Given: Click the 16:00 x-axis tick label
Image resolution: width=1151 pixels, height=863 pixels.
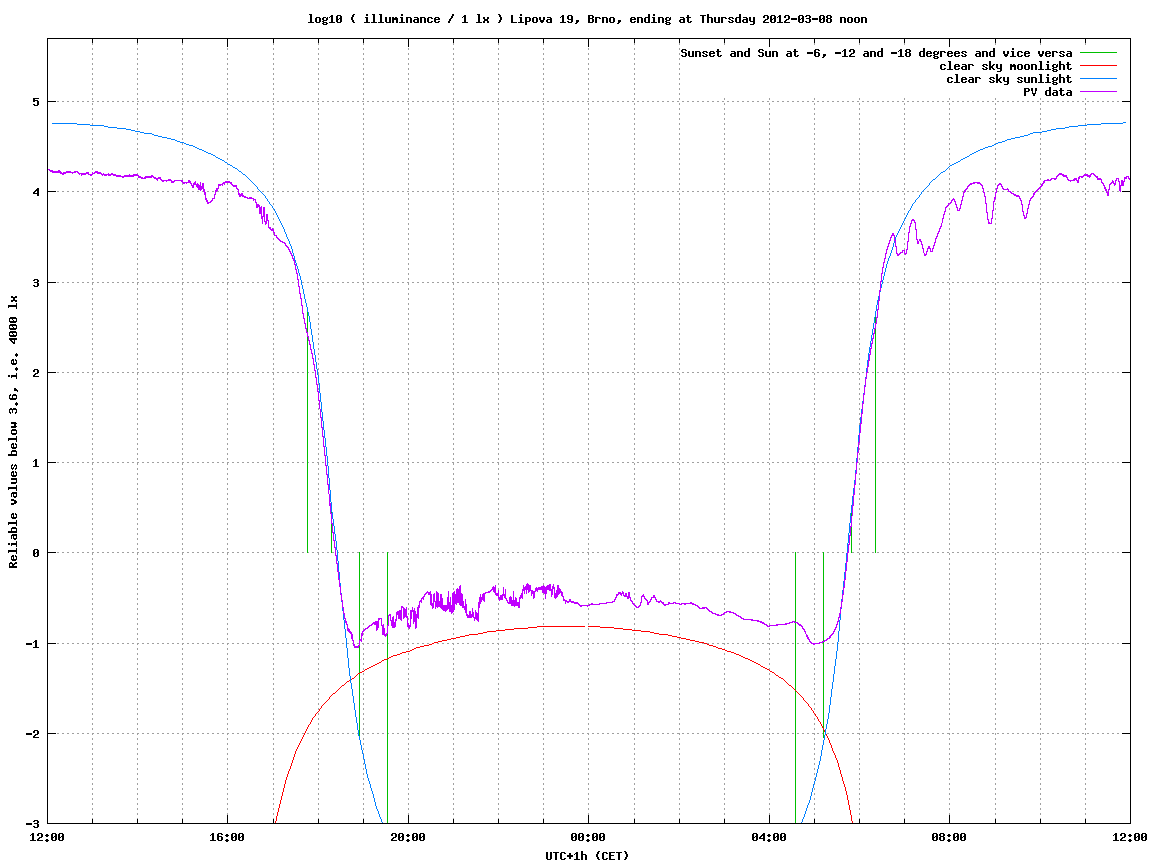Looking at the screenshot, I should click(227, 837).
